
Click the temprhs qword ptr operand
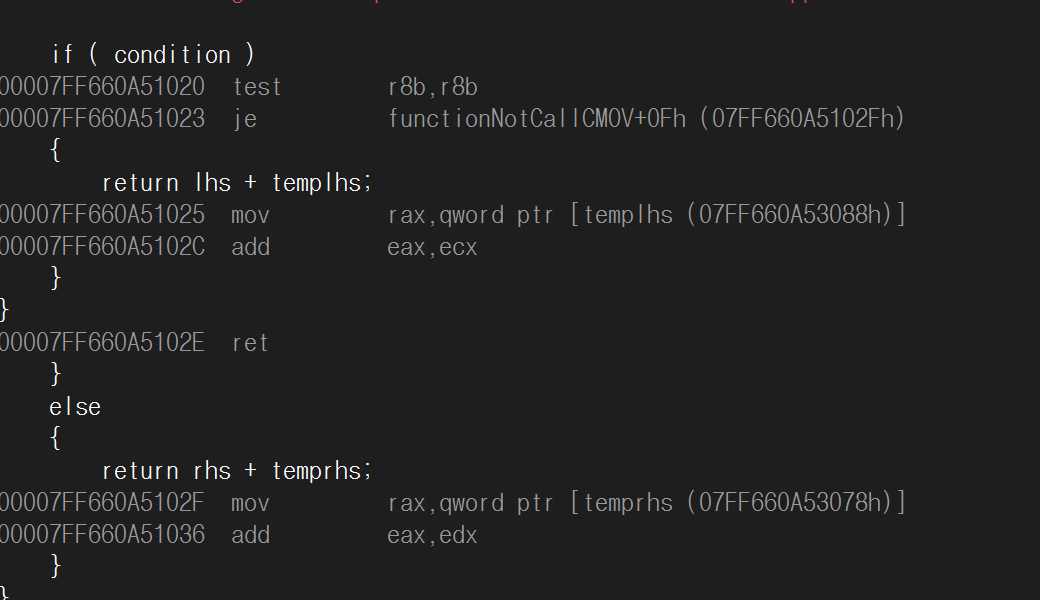click(646, 503)
